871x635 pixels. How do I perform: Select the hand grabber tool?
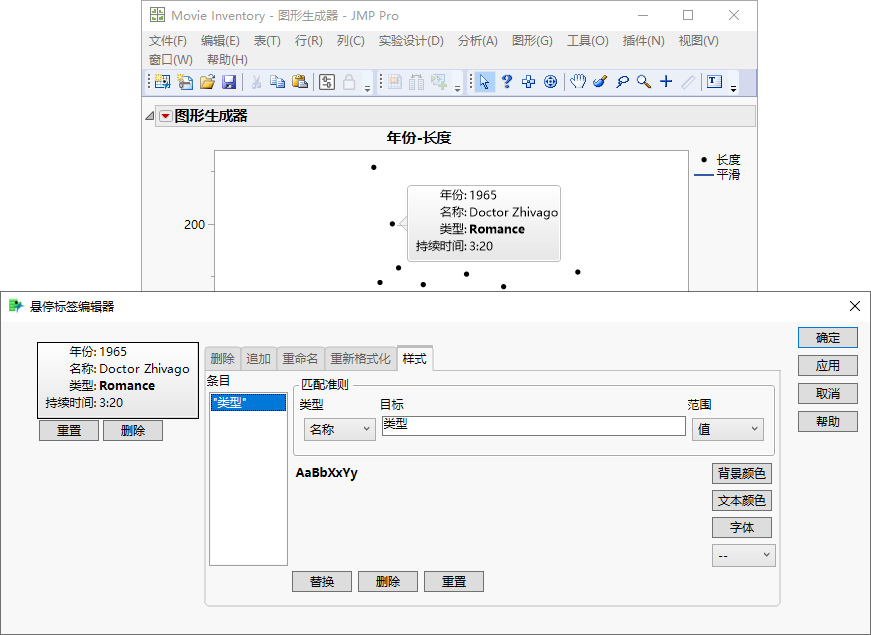click(578, 82)
